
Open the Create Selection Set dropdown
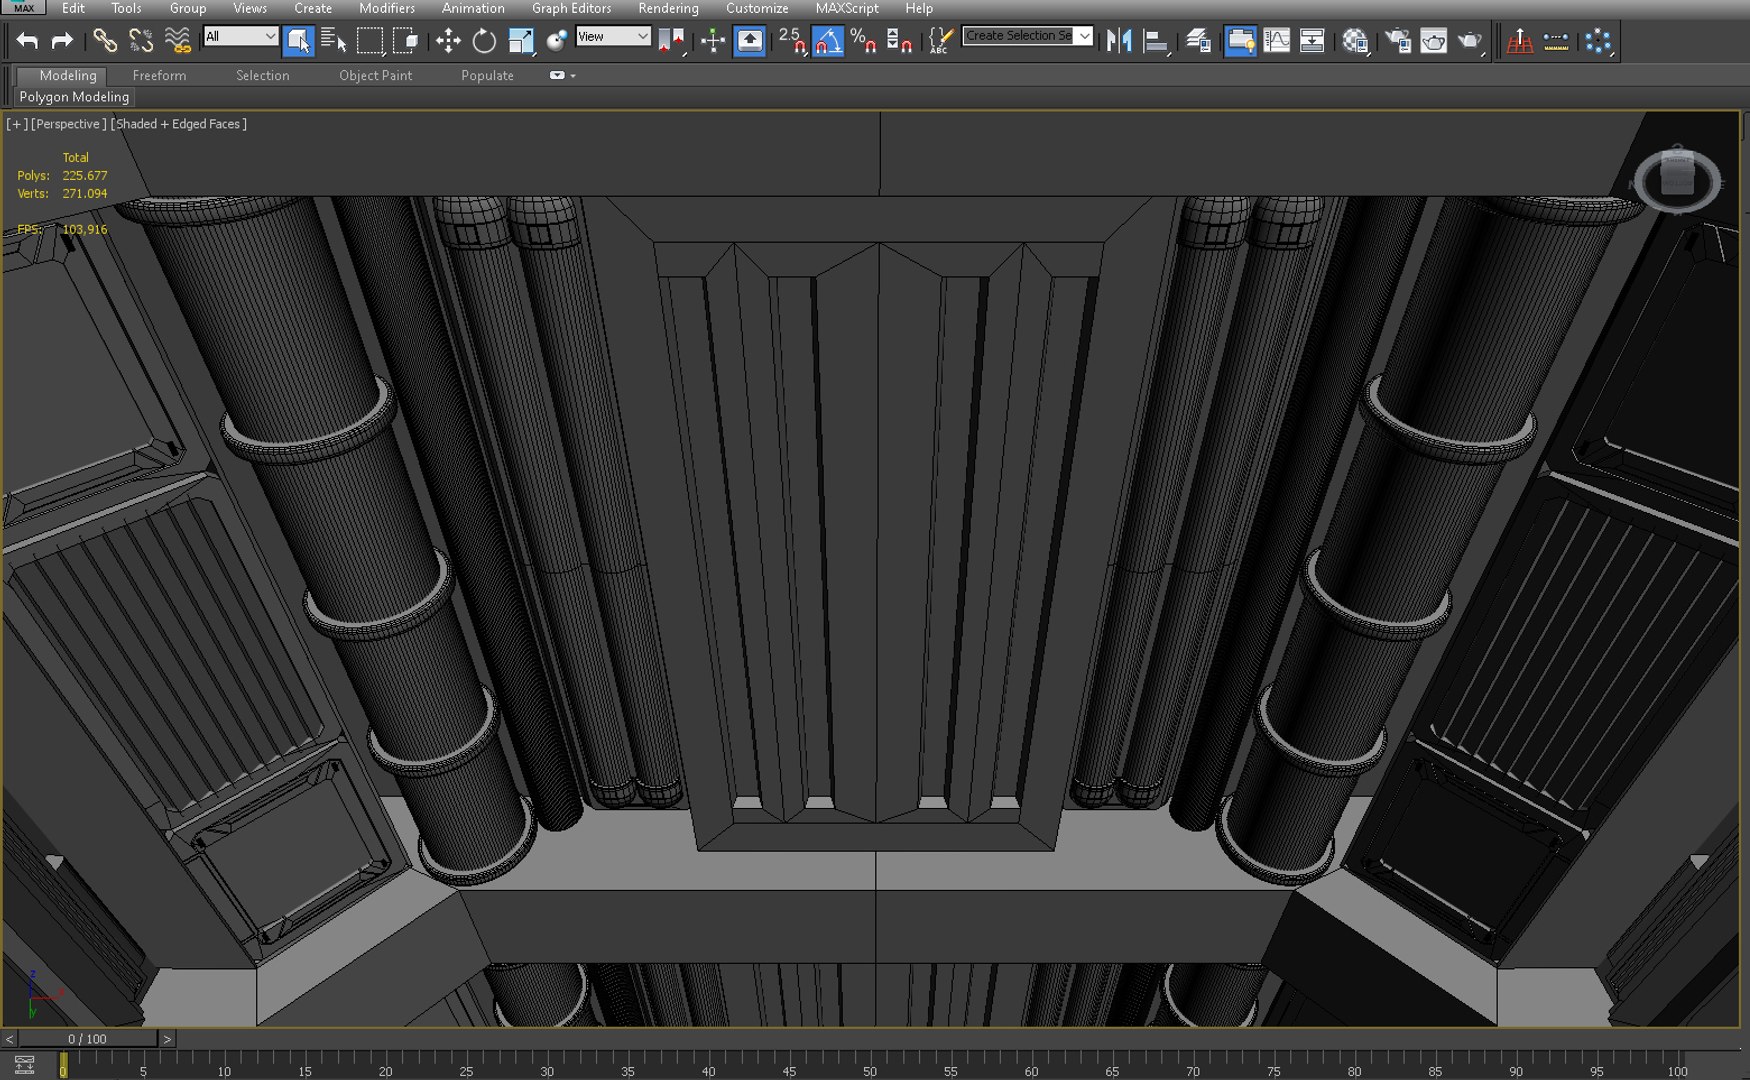point(1027,36)
